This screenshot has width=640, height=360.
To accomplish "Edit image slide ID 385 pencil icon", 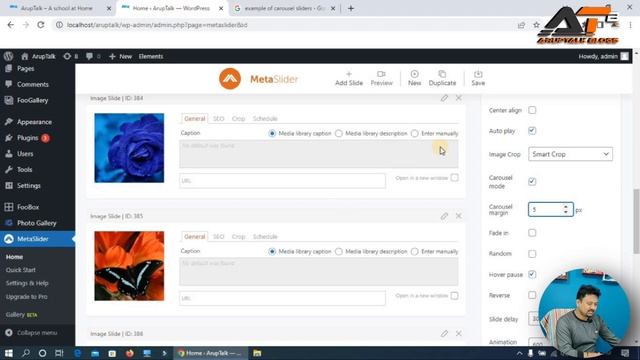I will (444, 216).
